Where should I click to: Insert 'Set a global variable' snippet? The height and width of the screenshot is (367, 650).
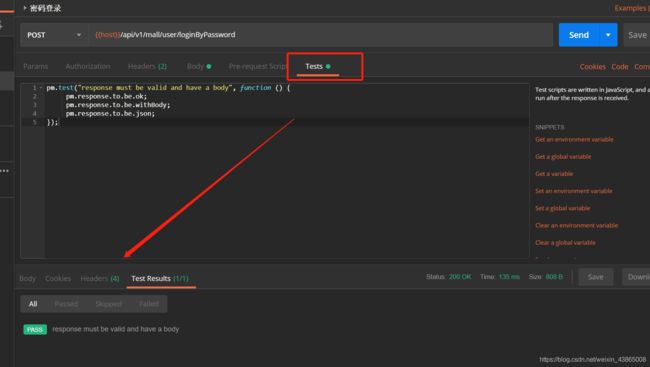coord(563,208)
